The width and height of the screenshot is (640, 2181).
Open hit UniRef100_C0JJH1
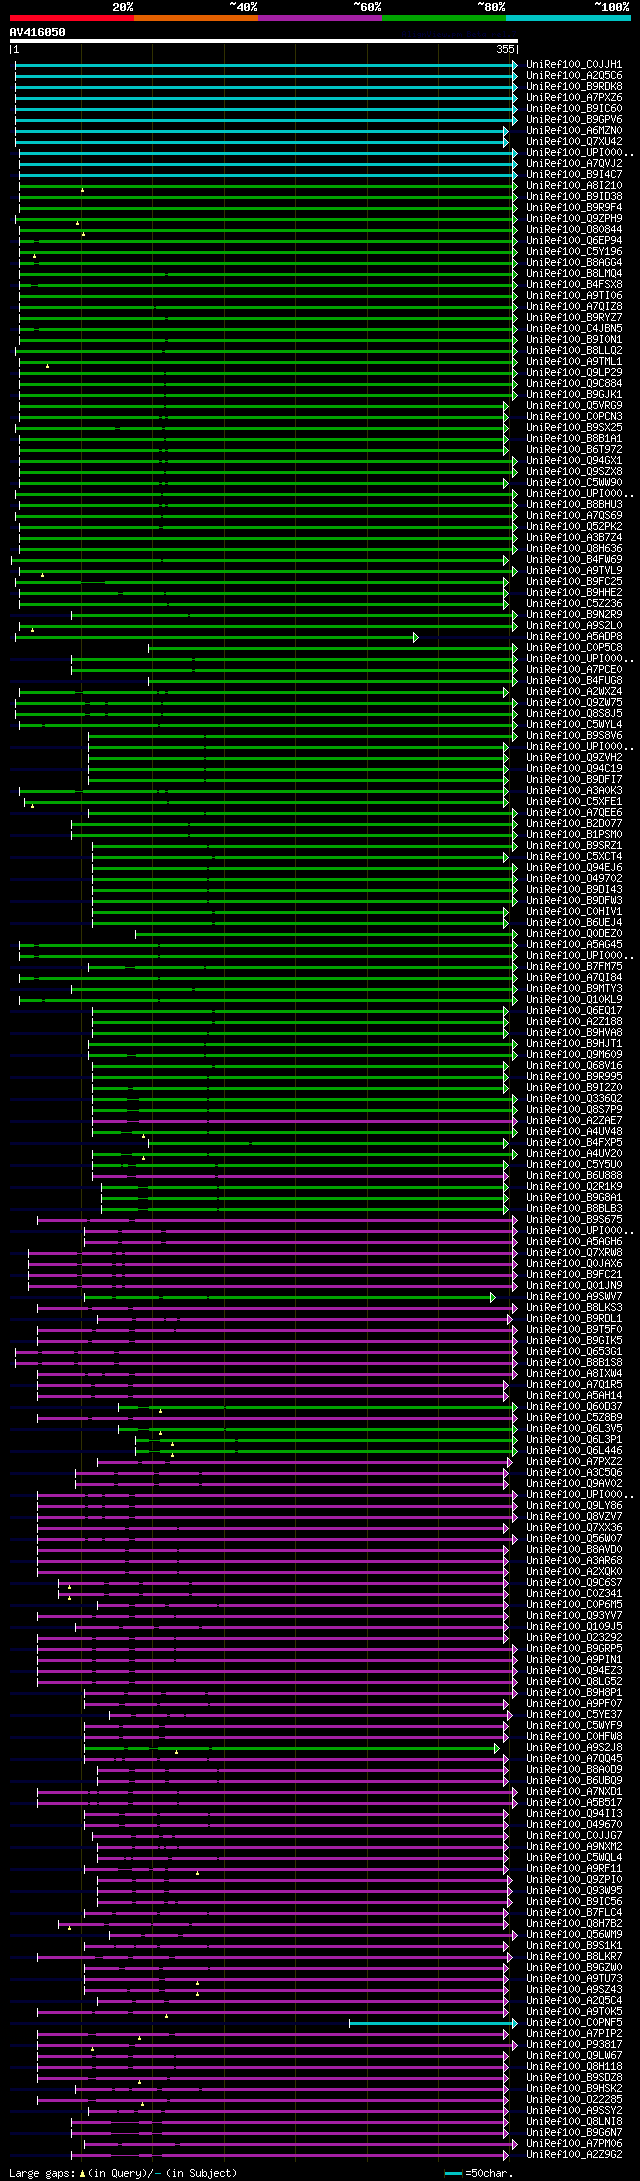click(x=574, y=64)
